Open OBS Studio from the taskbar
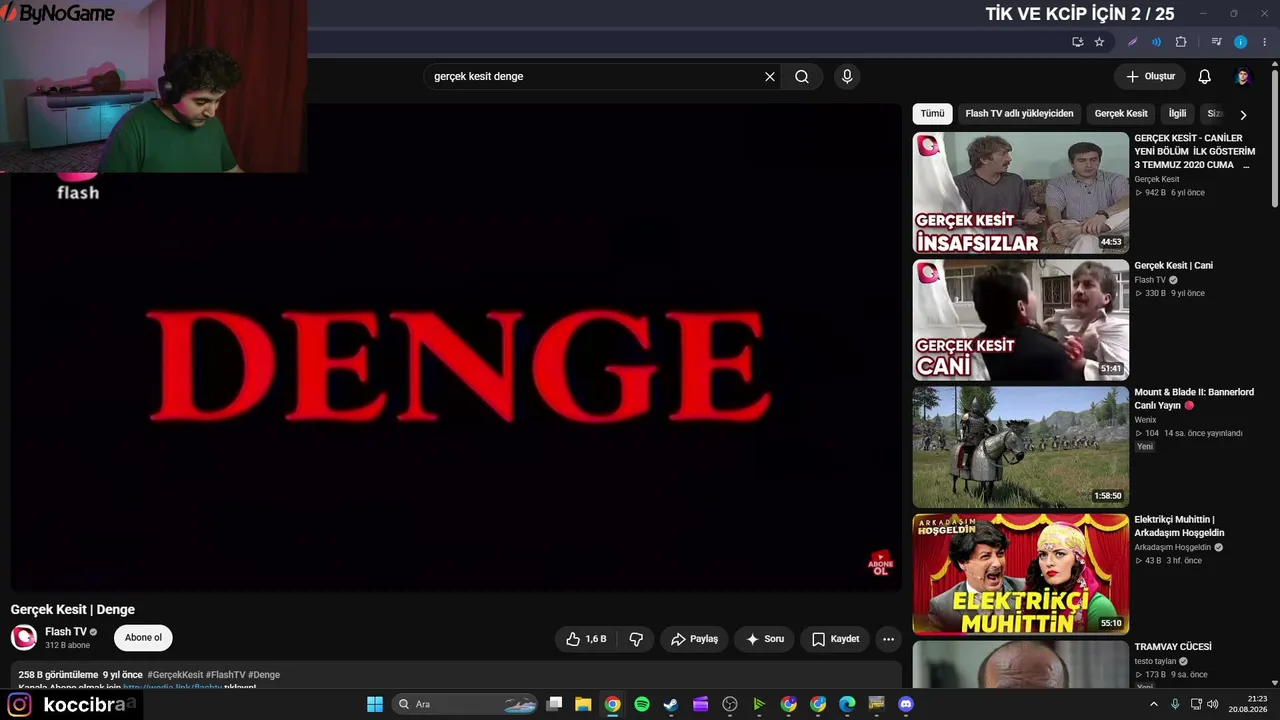 click(x=730, y=704)
